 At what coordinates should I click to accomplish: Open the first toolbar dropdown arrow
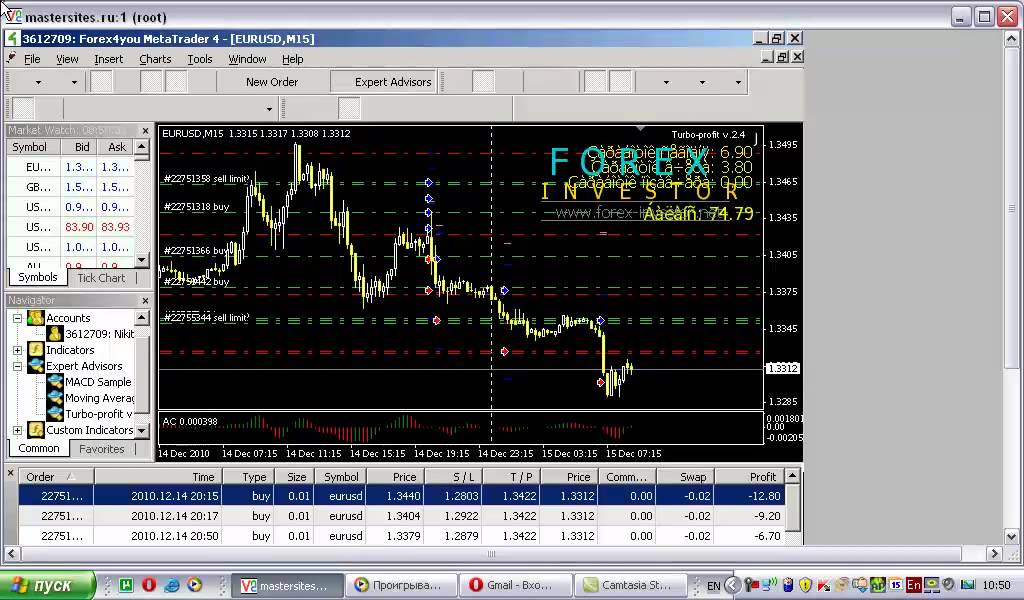tap(38, 82)
